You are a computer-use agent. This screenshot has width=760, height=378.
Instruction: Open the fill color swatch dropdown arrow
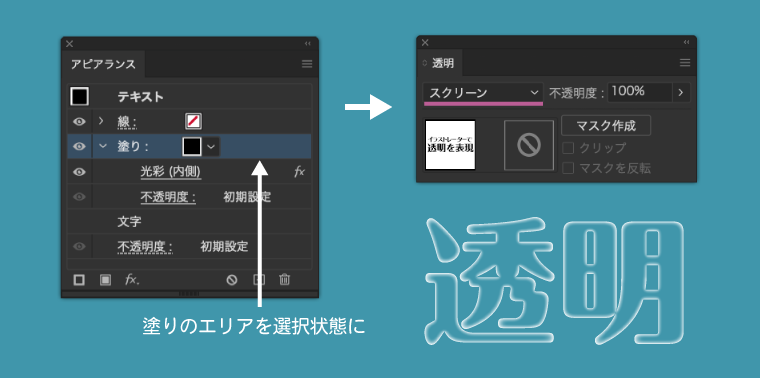212,147
